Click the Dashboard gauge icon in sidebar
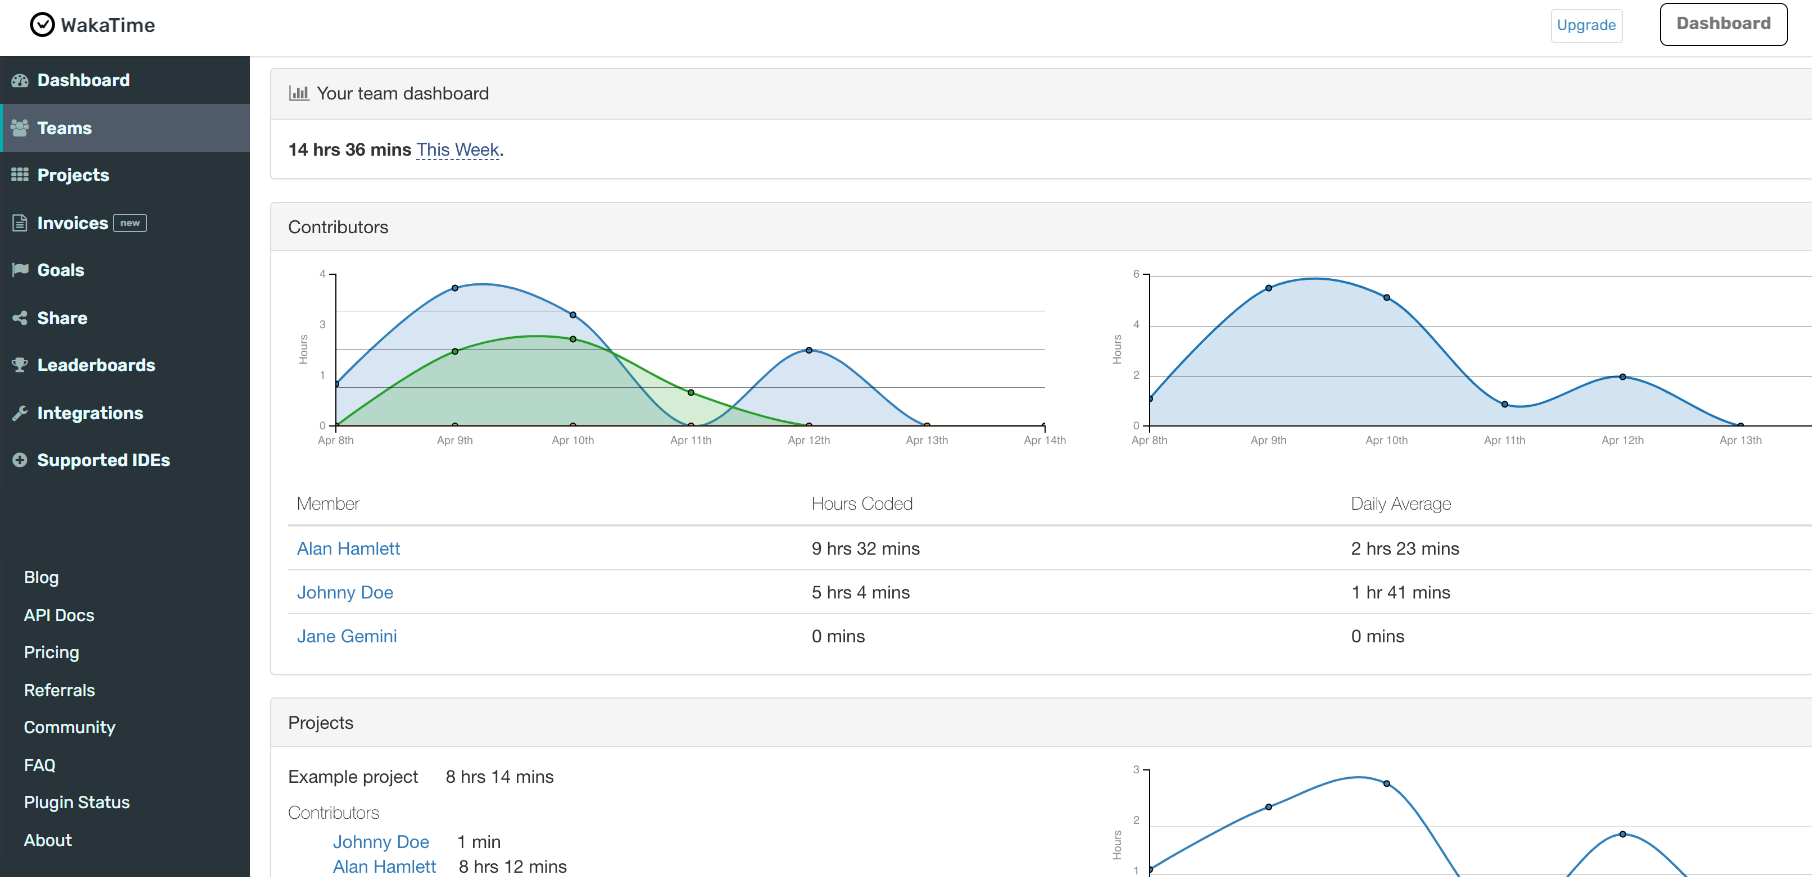The height and width of the screenshot is (877, 1812). click(20, 81)
